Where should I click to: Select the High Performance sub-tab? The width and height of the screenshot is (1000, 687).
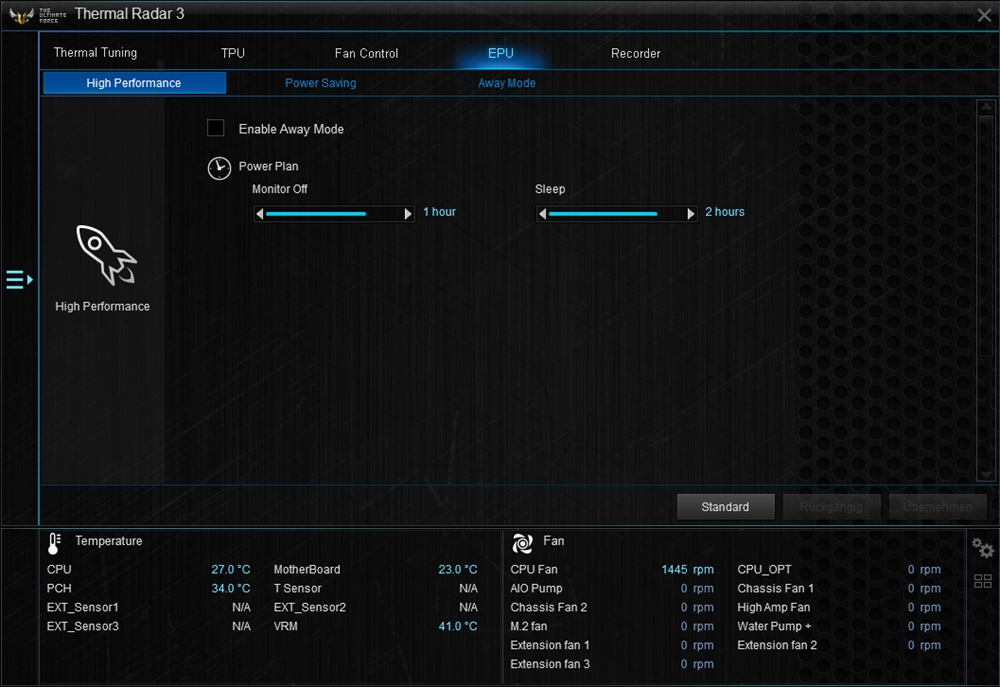134,83
